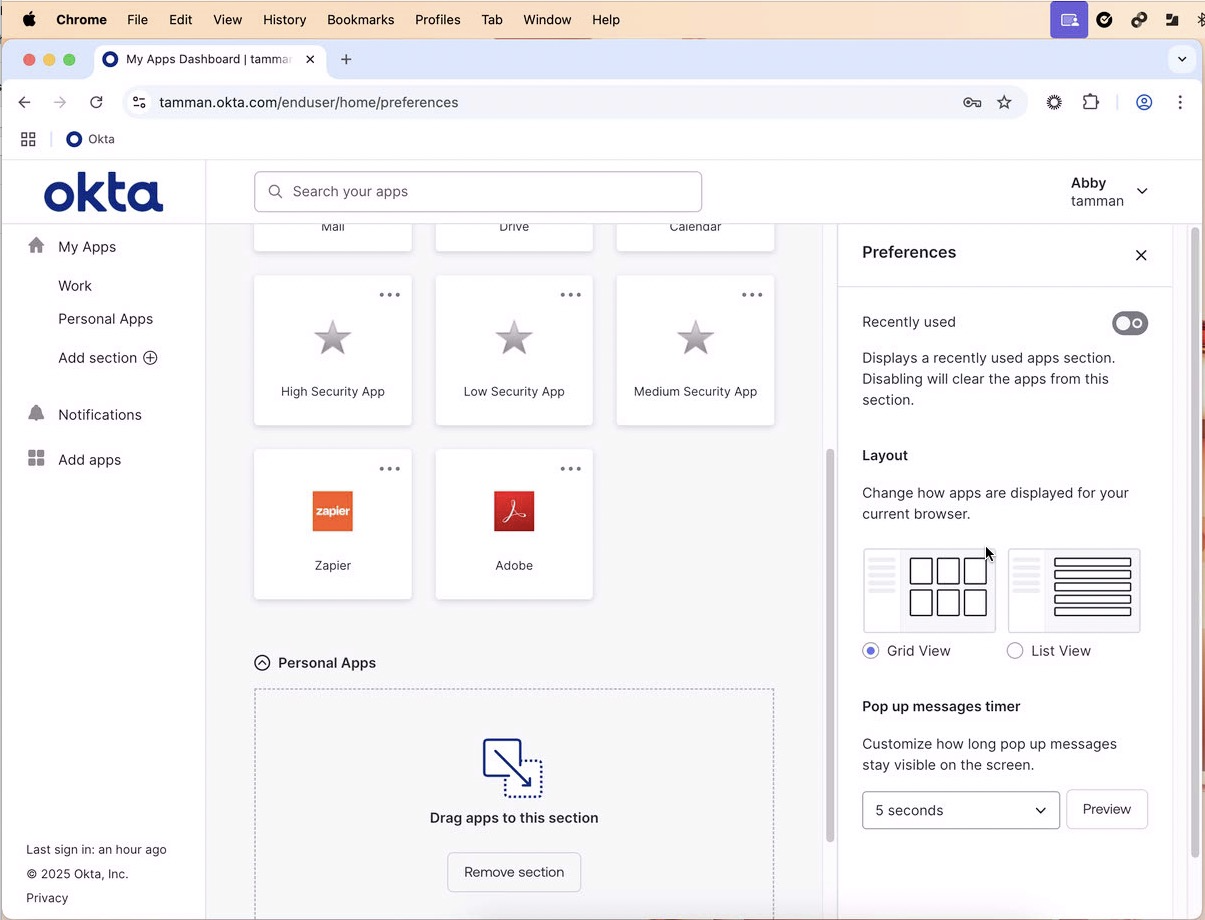The width and height of the screenshot is (1205, 920).
Task: Open options menu for Zapier card
Action: pyautogui.click(x=389, y=469)
